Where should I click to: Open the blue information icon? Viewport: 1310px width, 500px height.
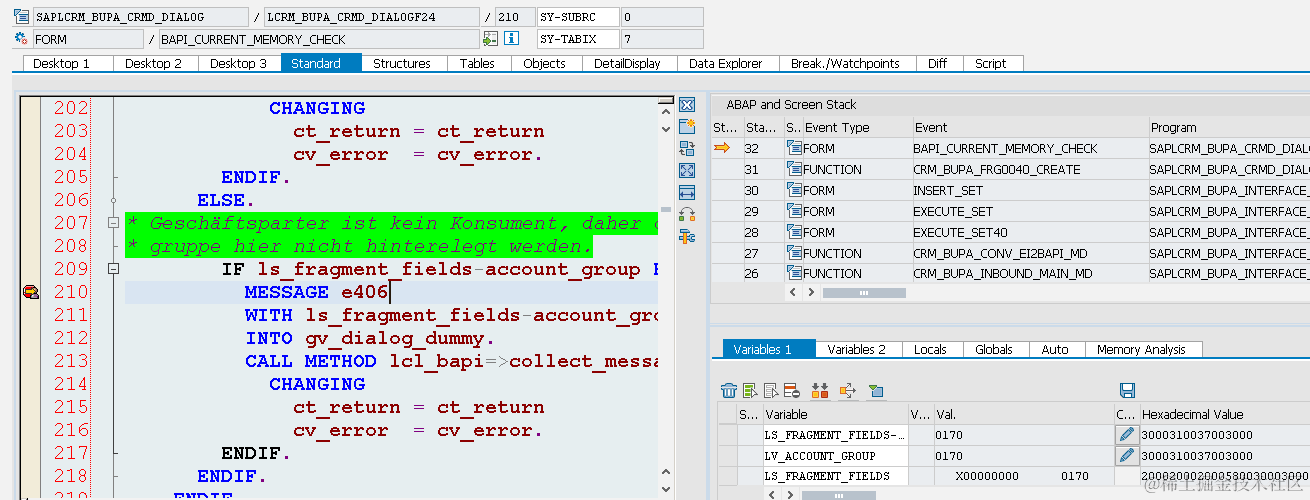pyautogui.click(x=512, y=39)
